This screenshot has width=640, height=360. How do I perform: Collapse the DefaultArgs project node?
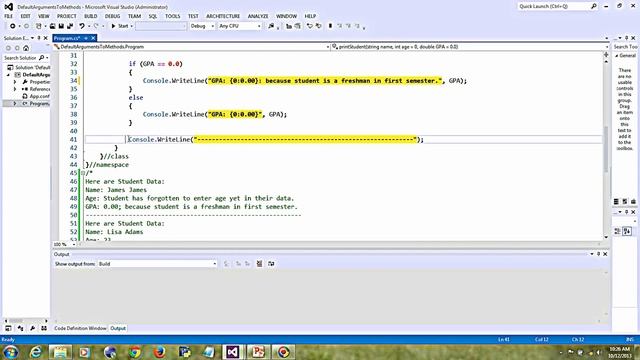point(8,75)
